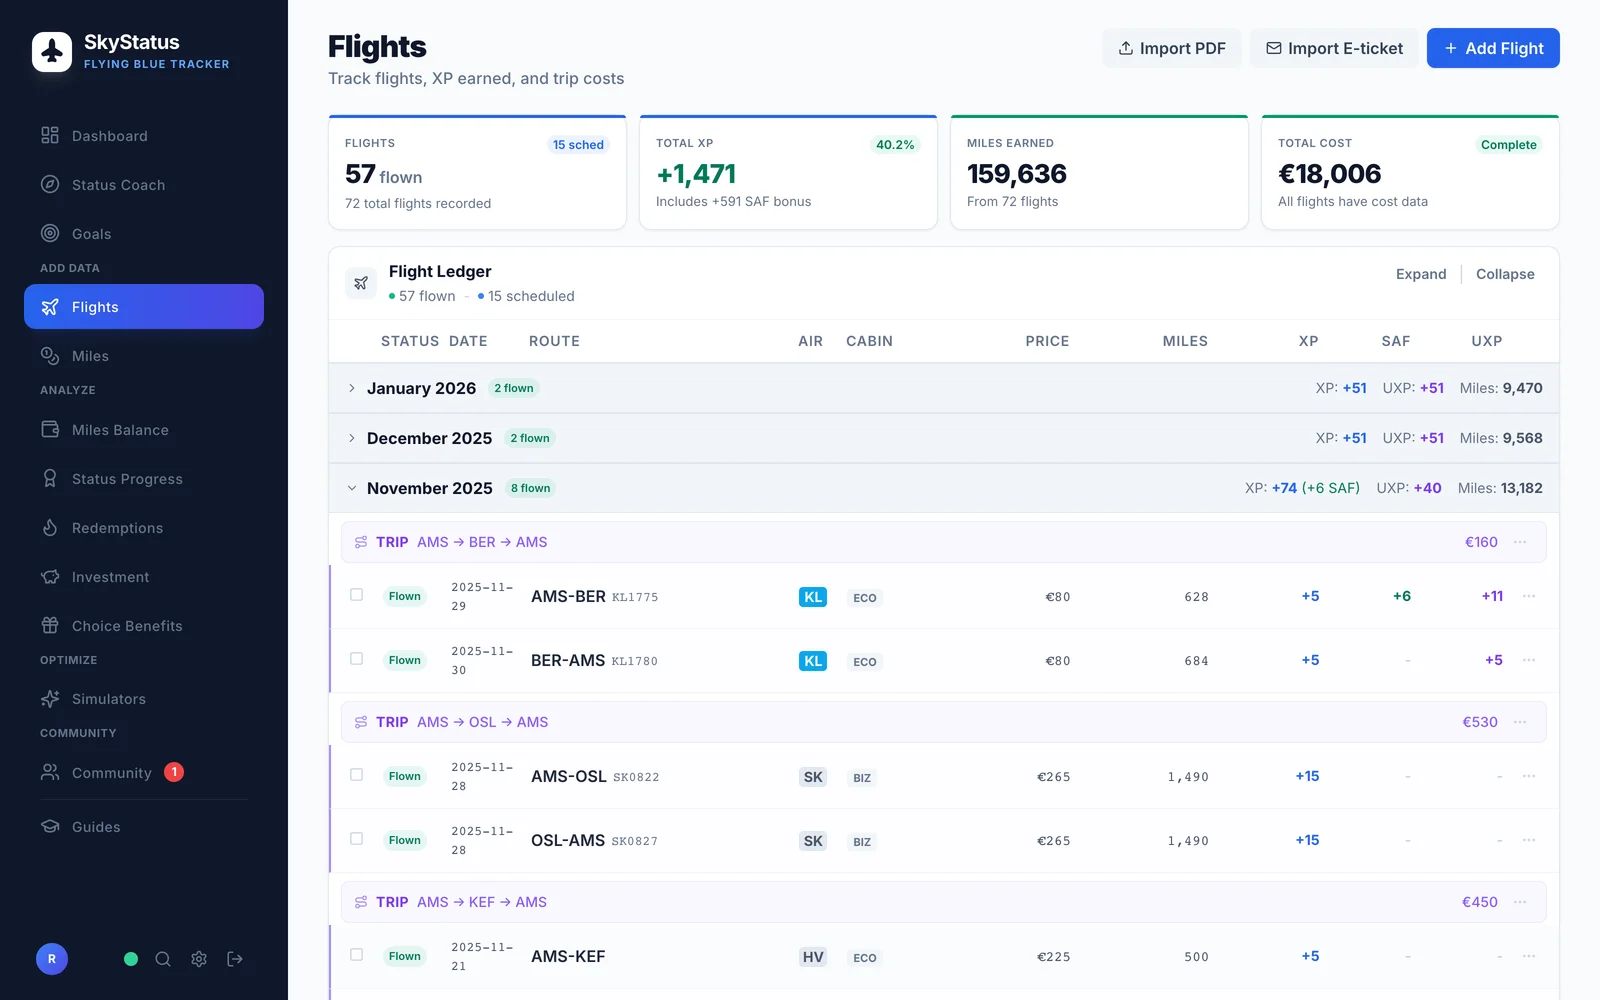The image size is (1600, 1000).
Task: Click the red Community notification badge
Action: (174, 772)
